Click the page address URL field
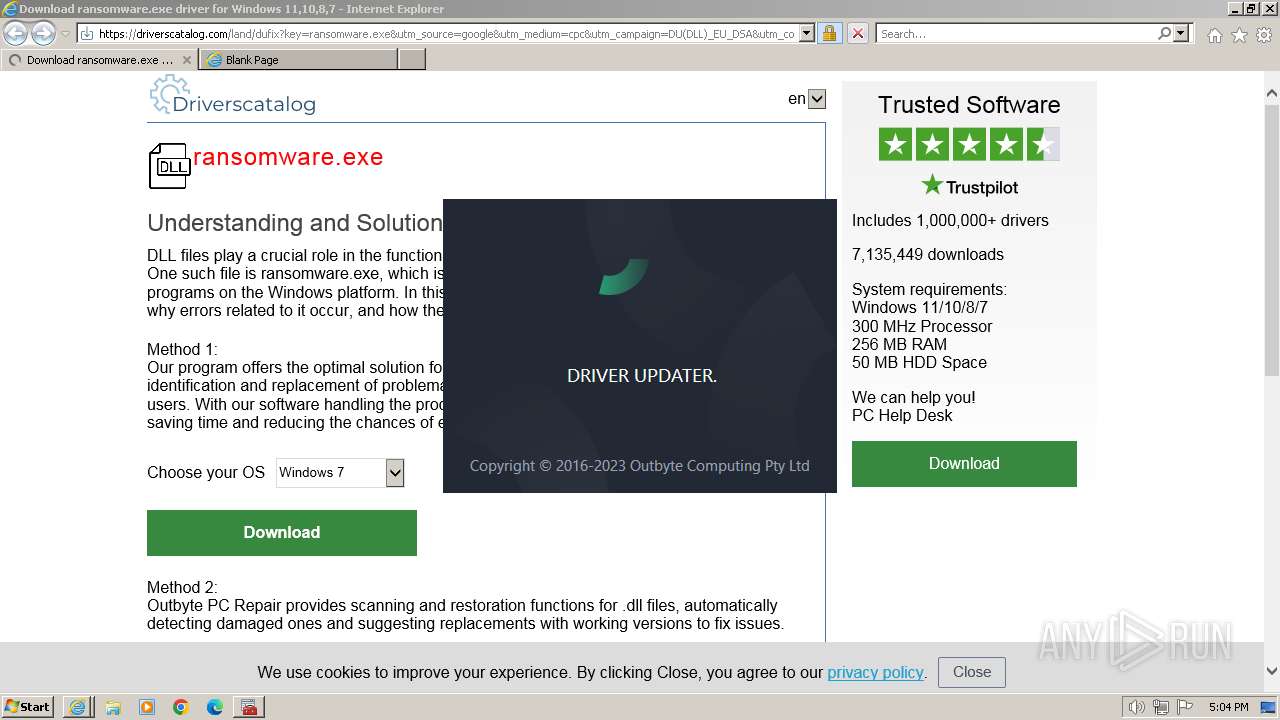 [446, 33]
